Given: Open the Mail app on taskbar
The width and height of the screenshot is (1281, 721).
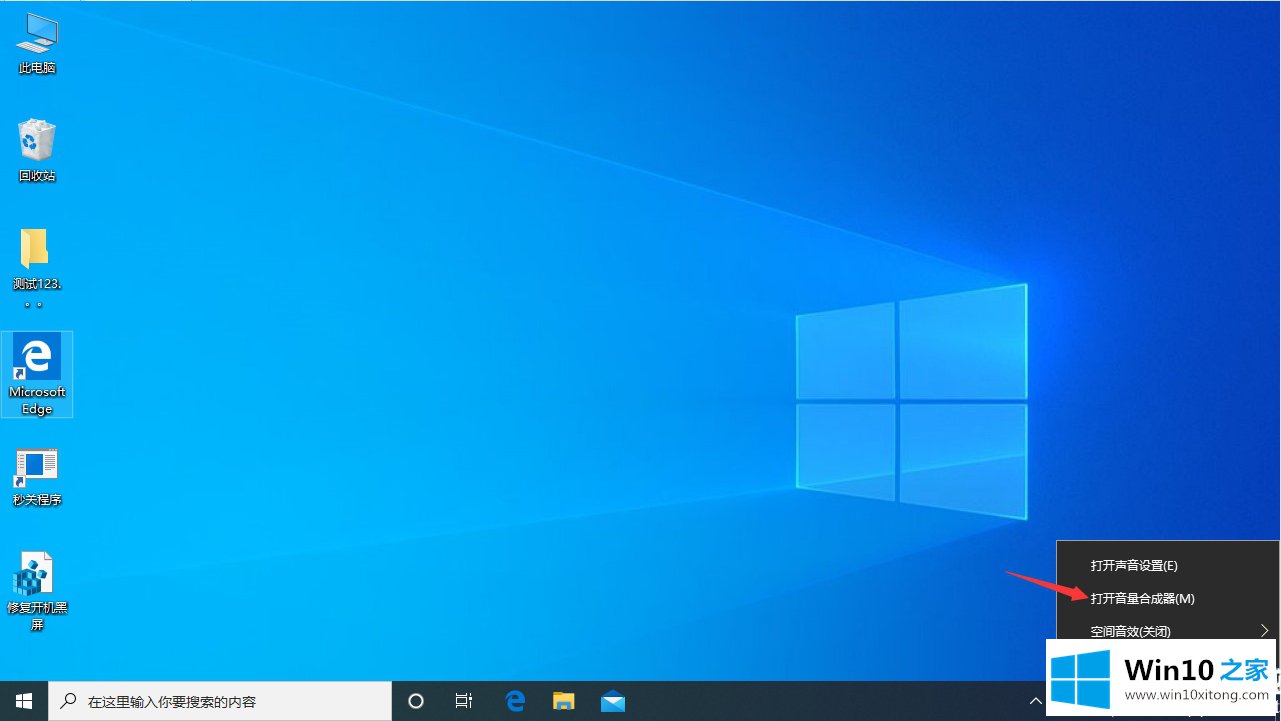Looking at the screenshot, I should pyautogui.click(x=613, y=701).
